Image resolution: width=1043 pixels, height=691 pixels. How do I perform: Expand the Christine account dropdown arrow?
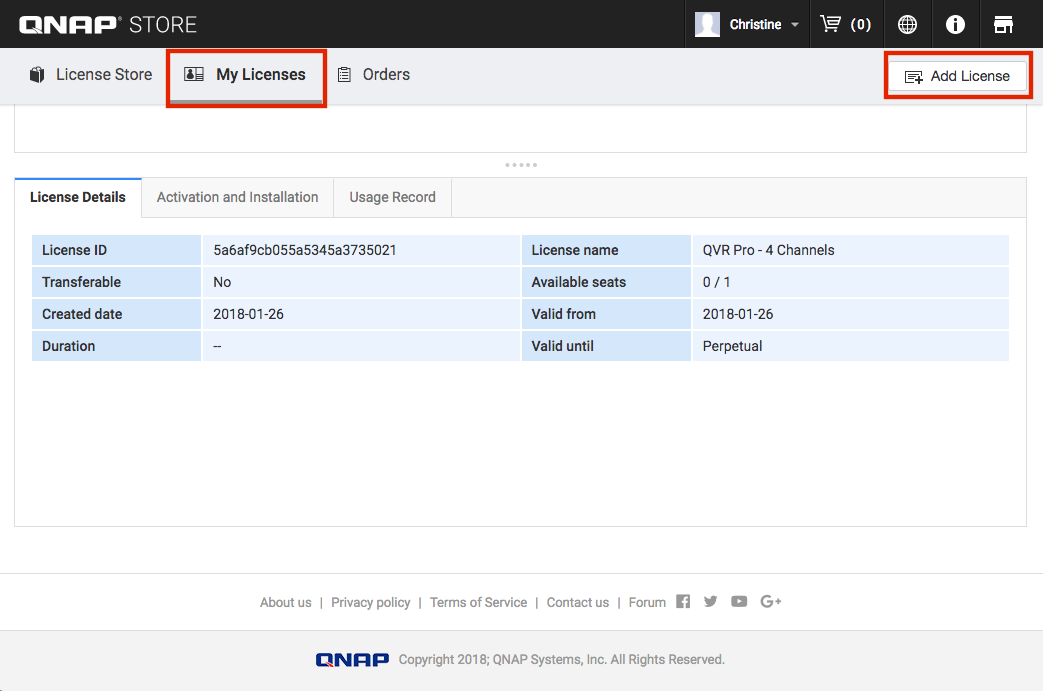tap(794, 25)
